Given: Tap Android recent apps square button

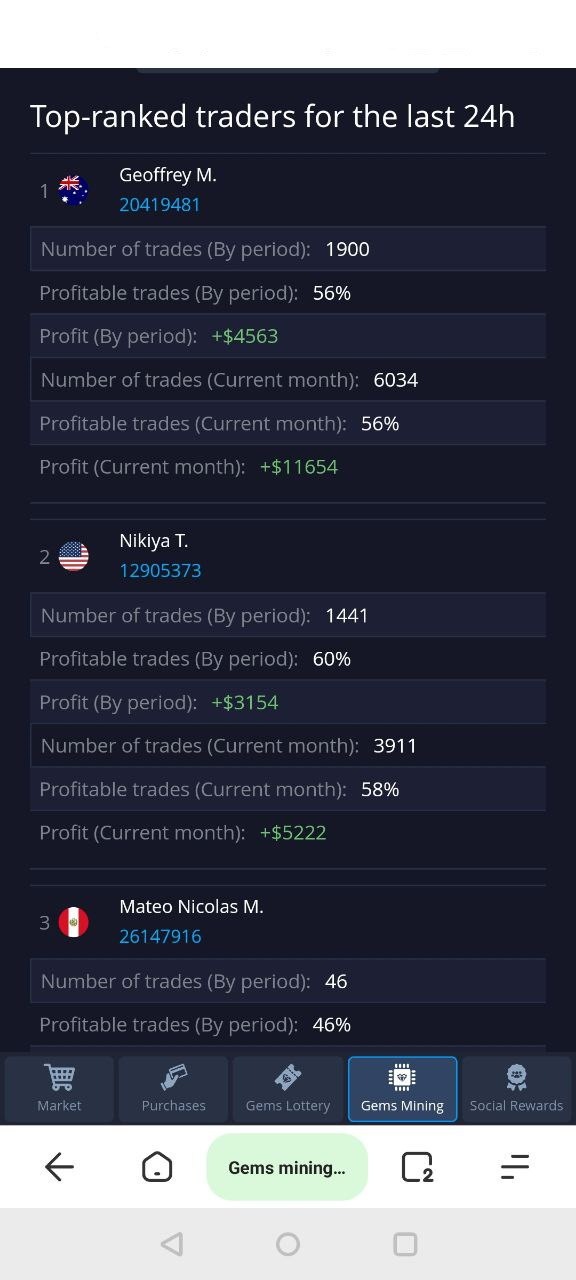Looking at the screenshot, I should (x=405, y=1244).
